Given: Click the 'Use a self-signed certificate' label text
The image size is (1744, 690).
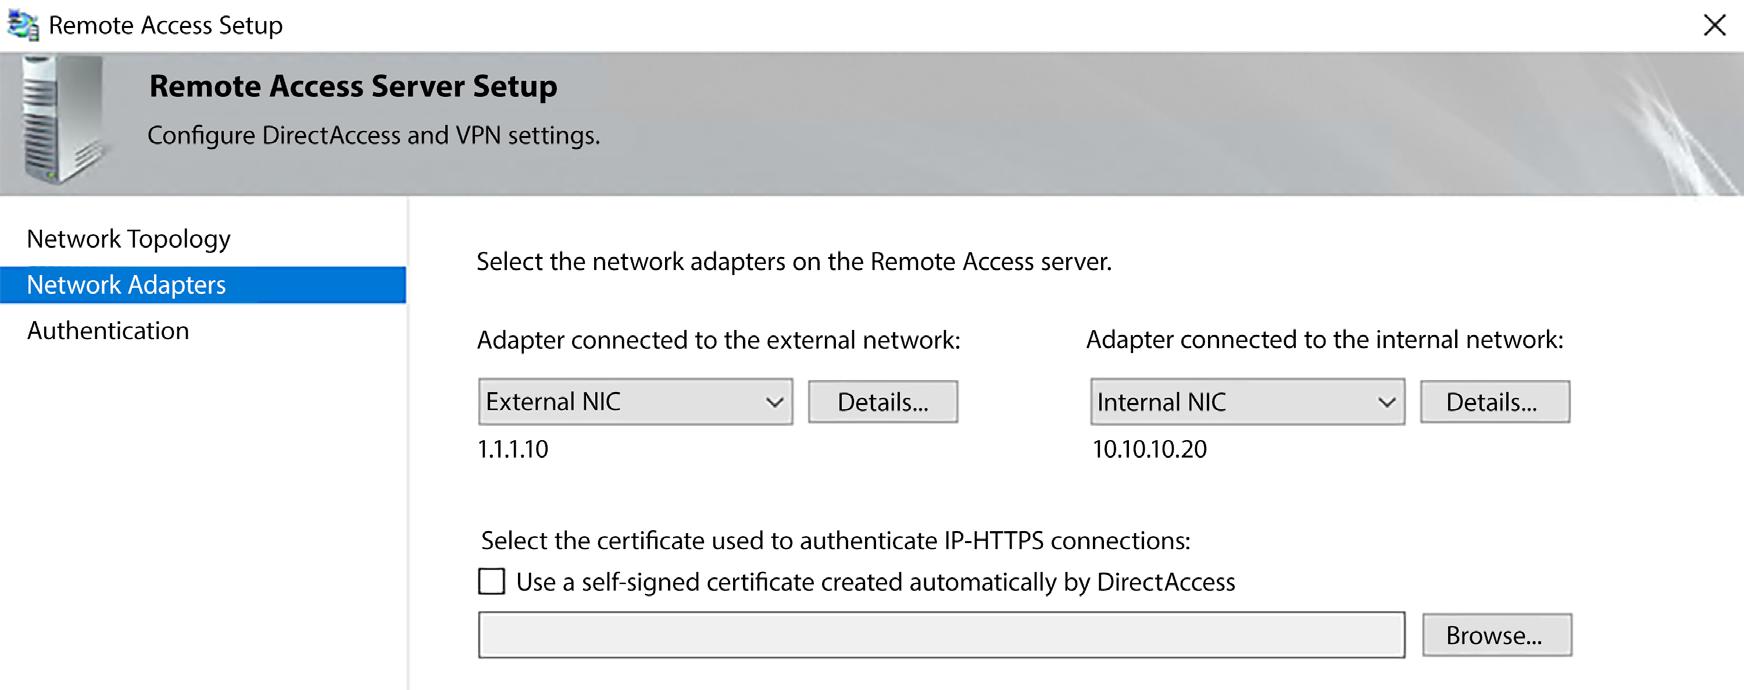Looking at the screenshot, I should pyautogui.click(x=875, y=582).
